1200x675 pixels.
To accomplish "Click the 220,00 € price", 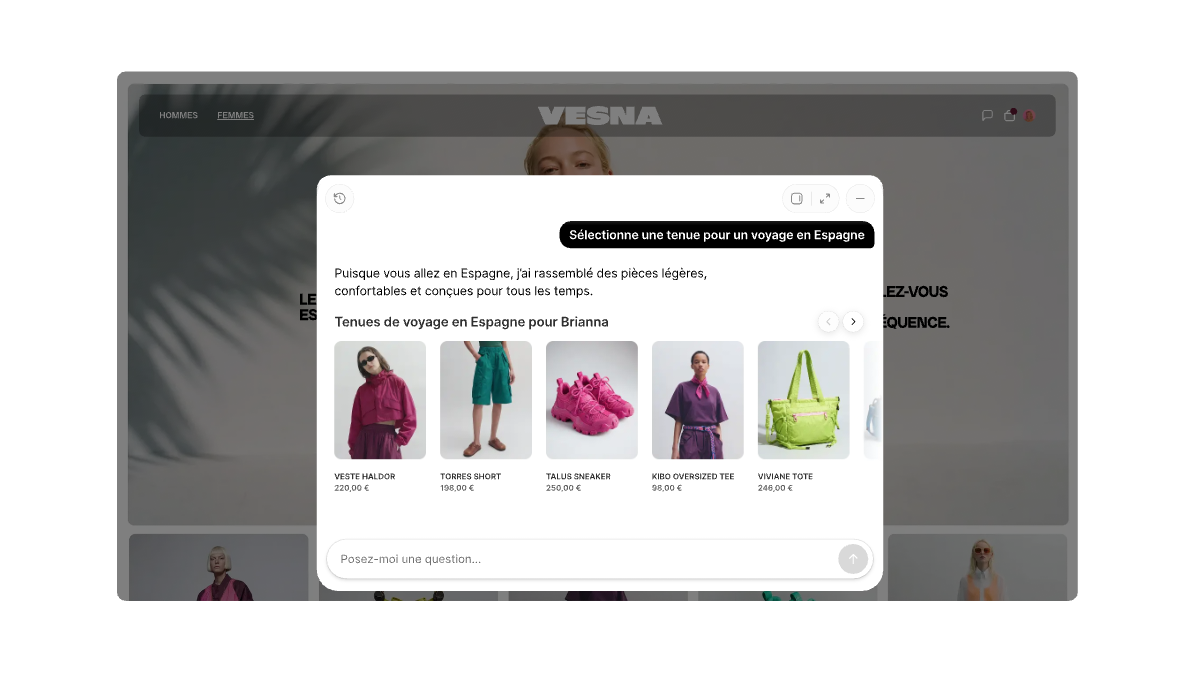I will pyautogui.click(x=352, y=488).
